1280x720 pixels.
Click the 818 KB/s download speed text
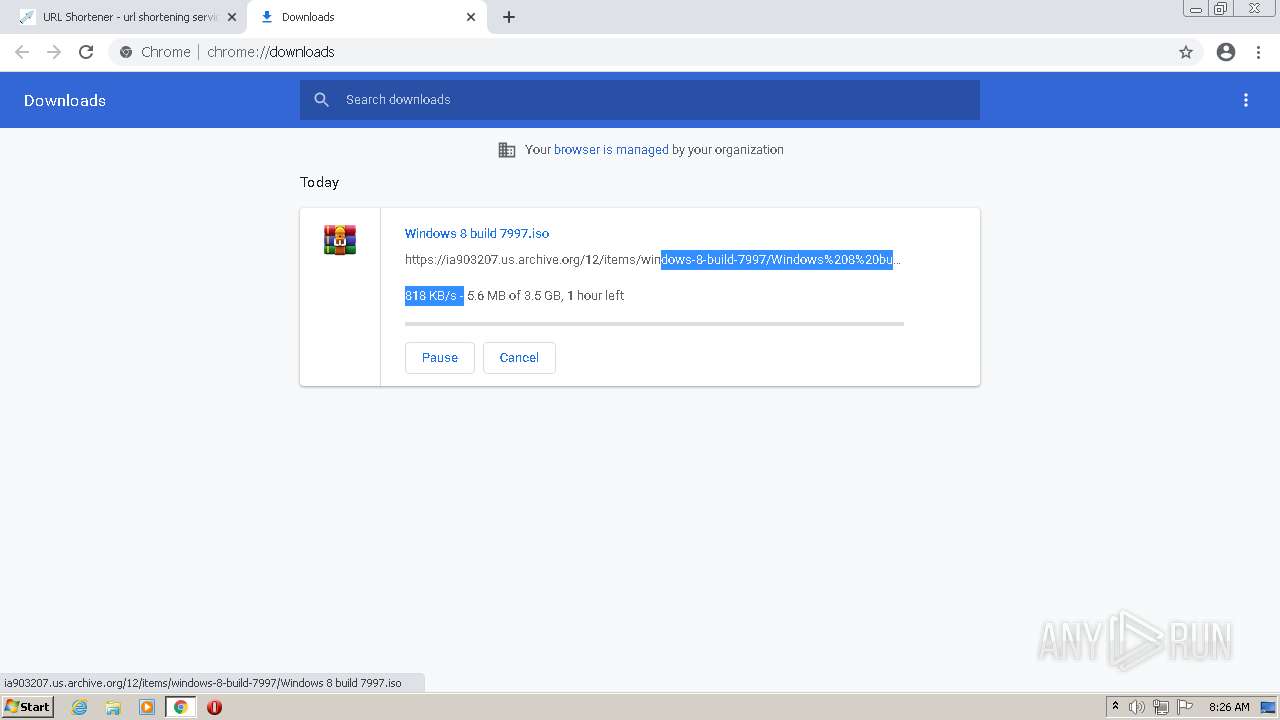431,296
